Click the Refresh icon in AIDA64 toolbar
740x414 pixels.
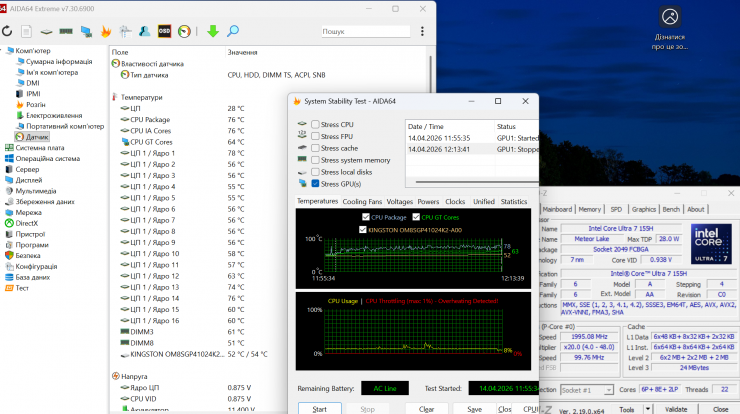click(7, 31)
